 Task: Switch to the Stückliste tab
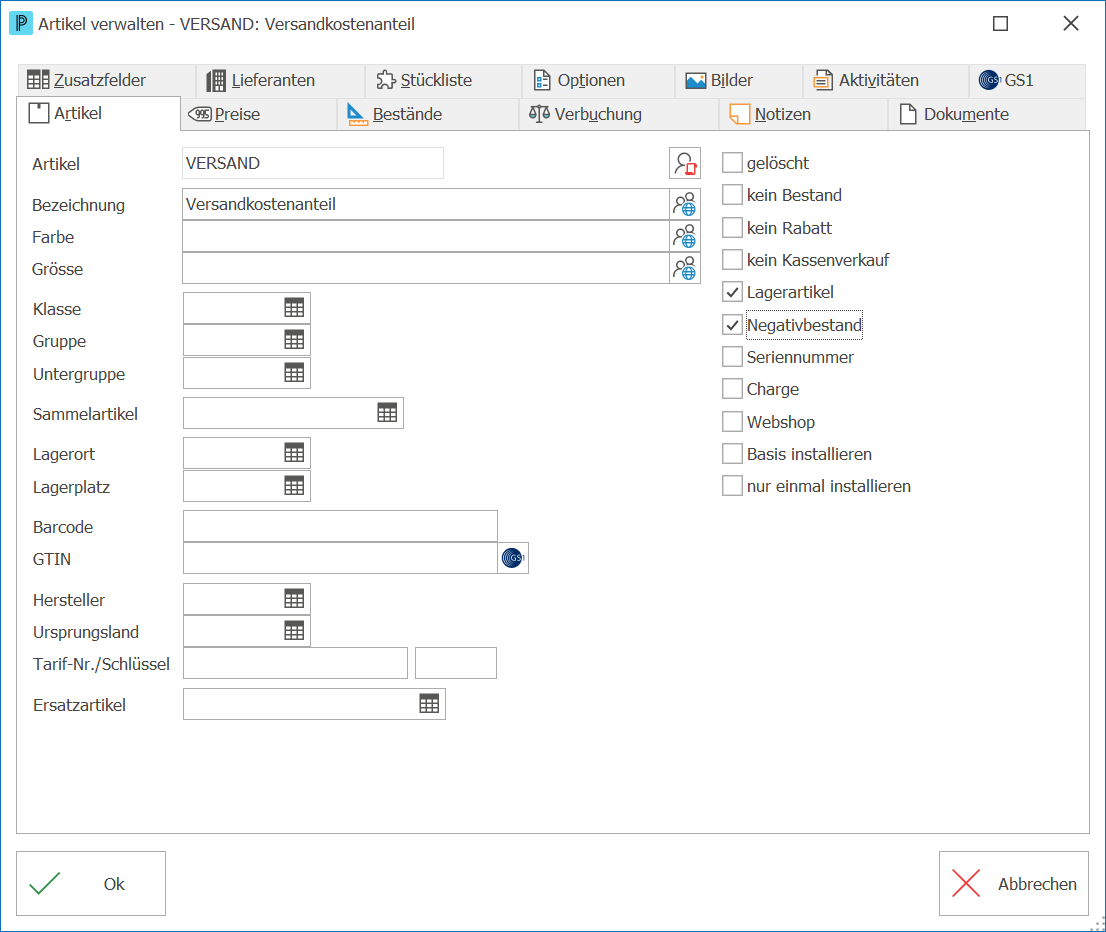click(444, 80)
